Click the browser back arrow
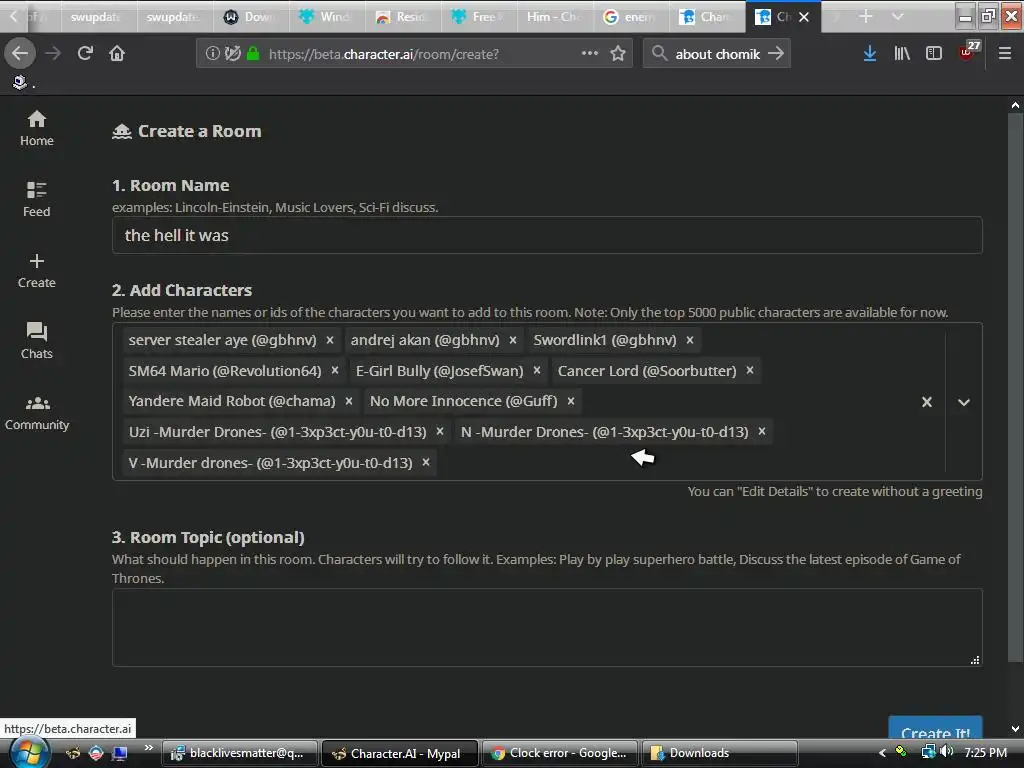Viewport: 1024px width, 768px height. (x=20, y=53)
